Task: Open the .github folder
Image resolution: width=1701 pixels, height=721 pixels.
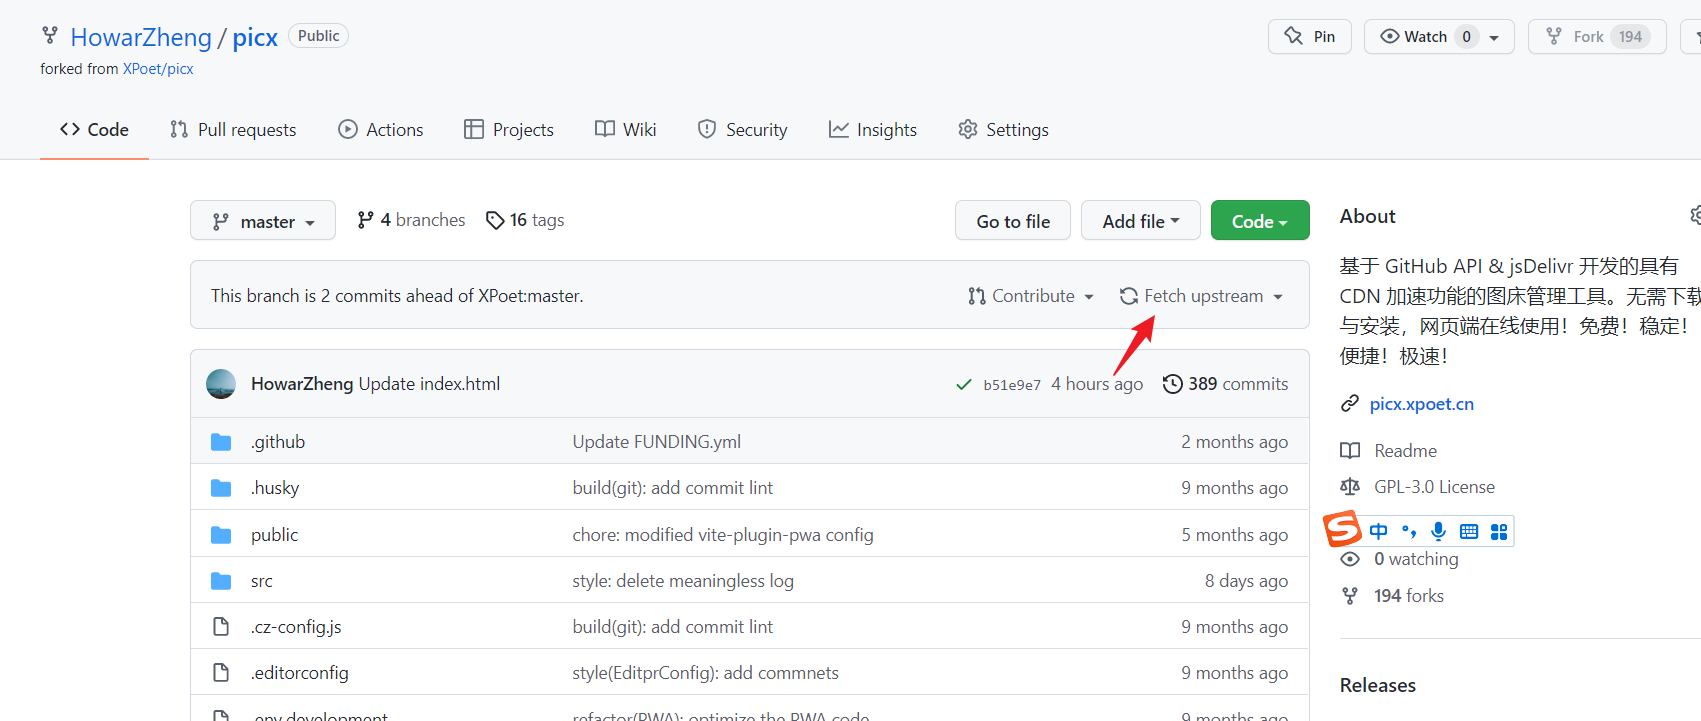Action: [278, 442]
